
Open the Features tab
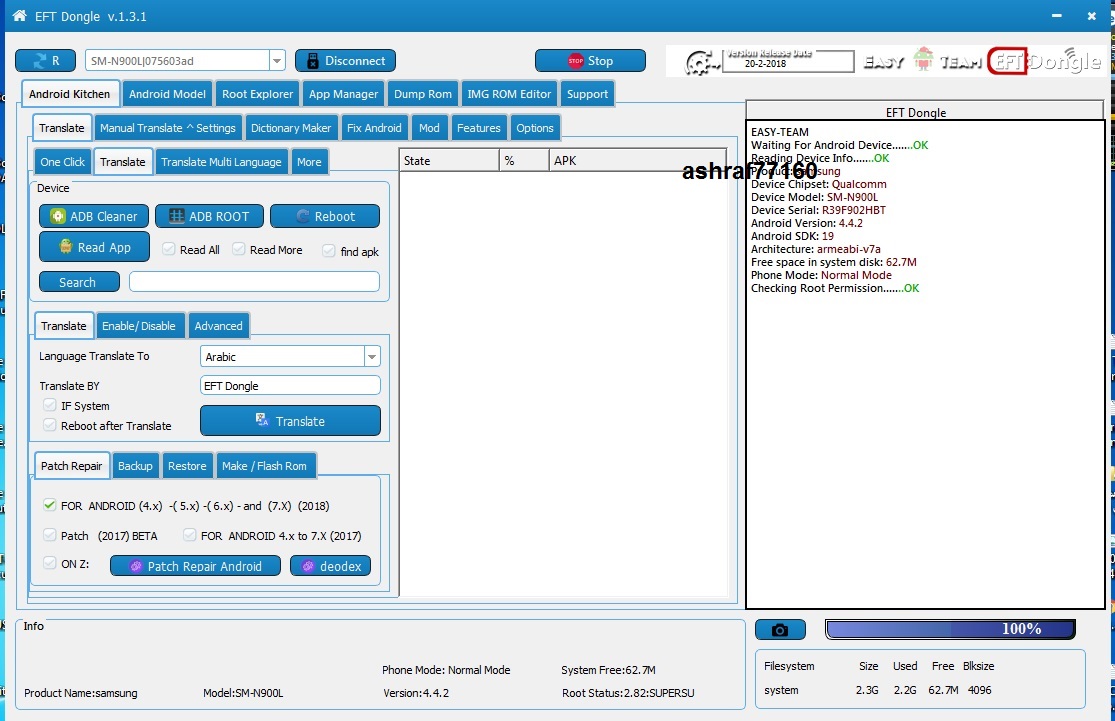[x=479, y=128]
